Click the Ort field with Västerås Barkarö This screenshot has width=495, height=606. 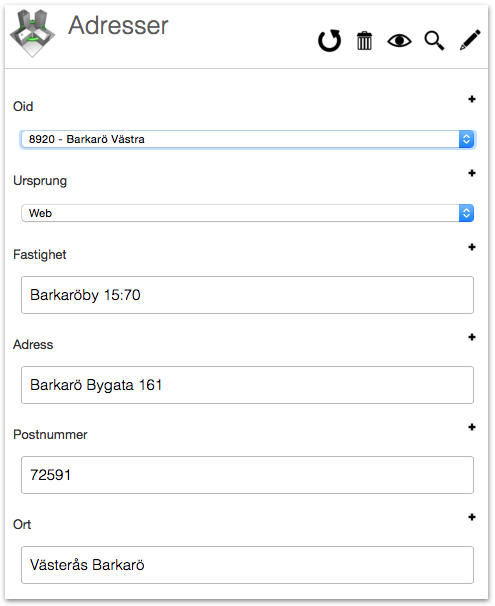tap(247, 565)
